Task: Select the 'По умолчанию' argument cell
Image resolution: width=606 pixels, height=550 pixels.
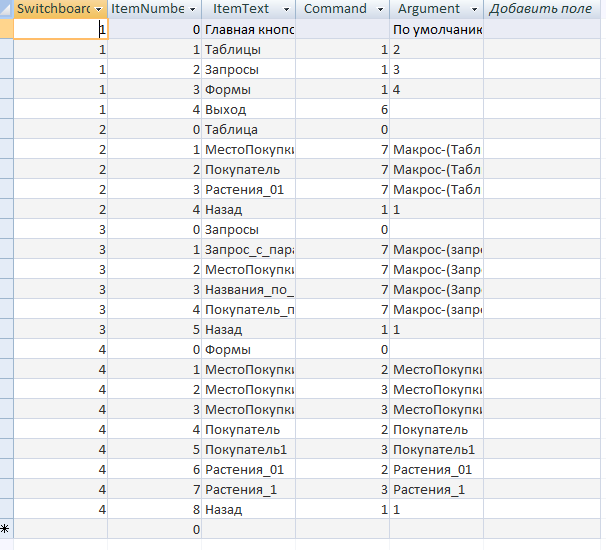Action: point(437,29)
